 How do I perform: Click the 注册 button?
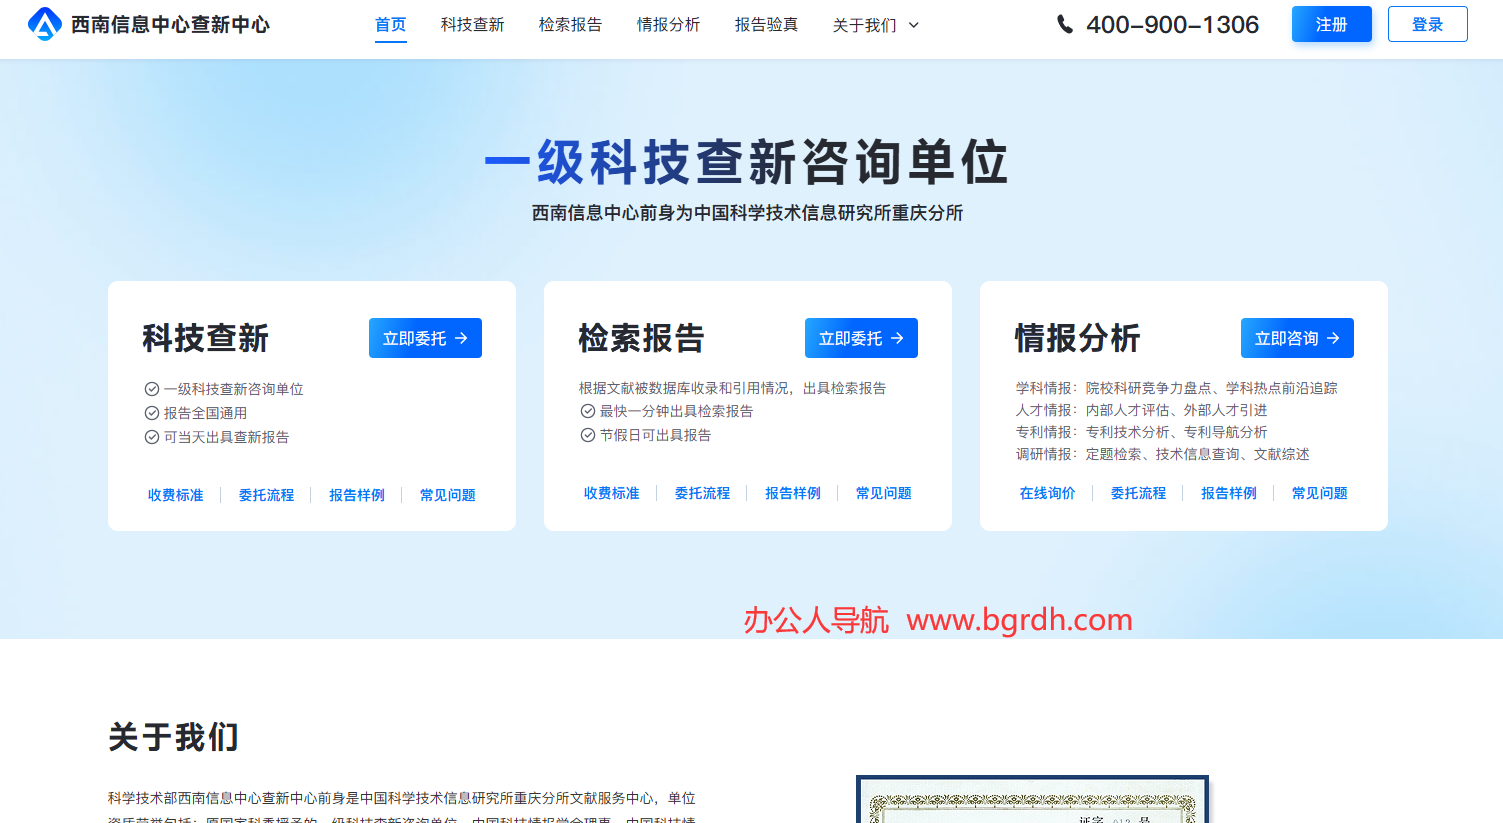point(1331,24)
